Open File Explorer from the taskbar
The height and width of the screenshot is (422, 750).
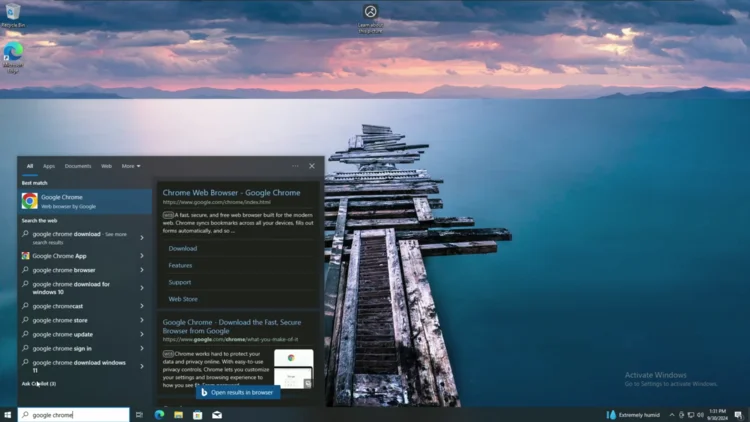point(178,415)
